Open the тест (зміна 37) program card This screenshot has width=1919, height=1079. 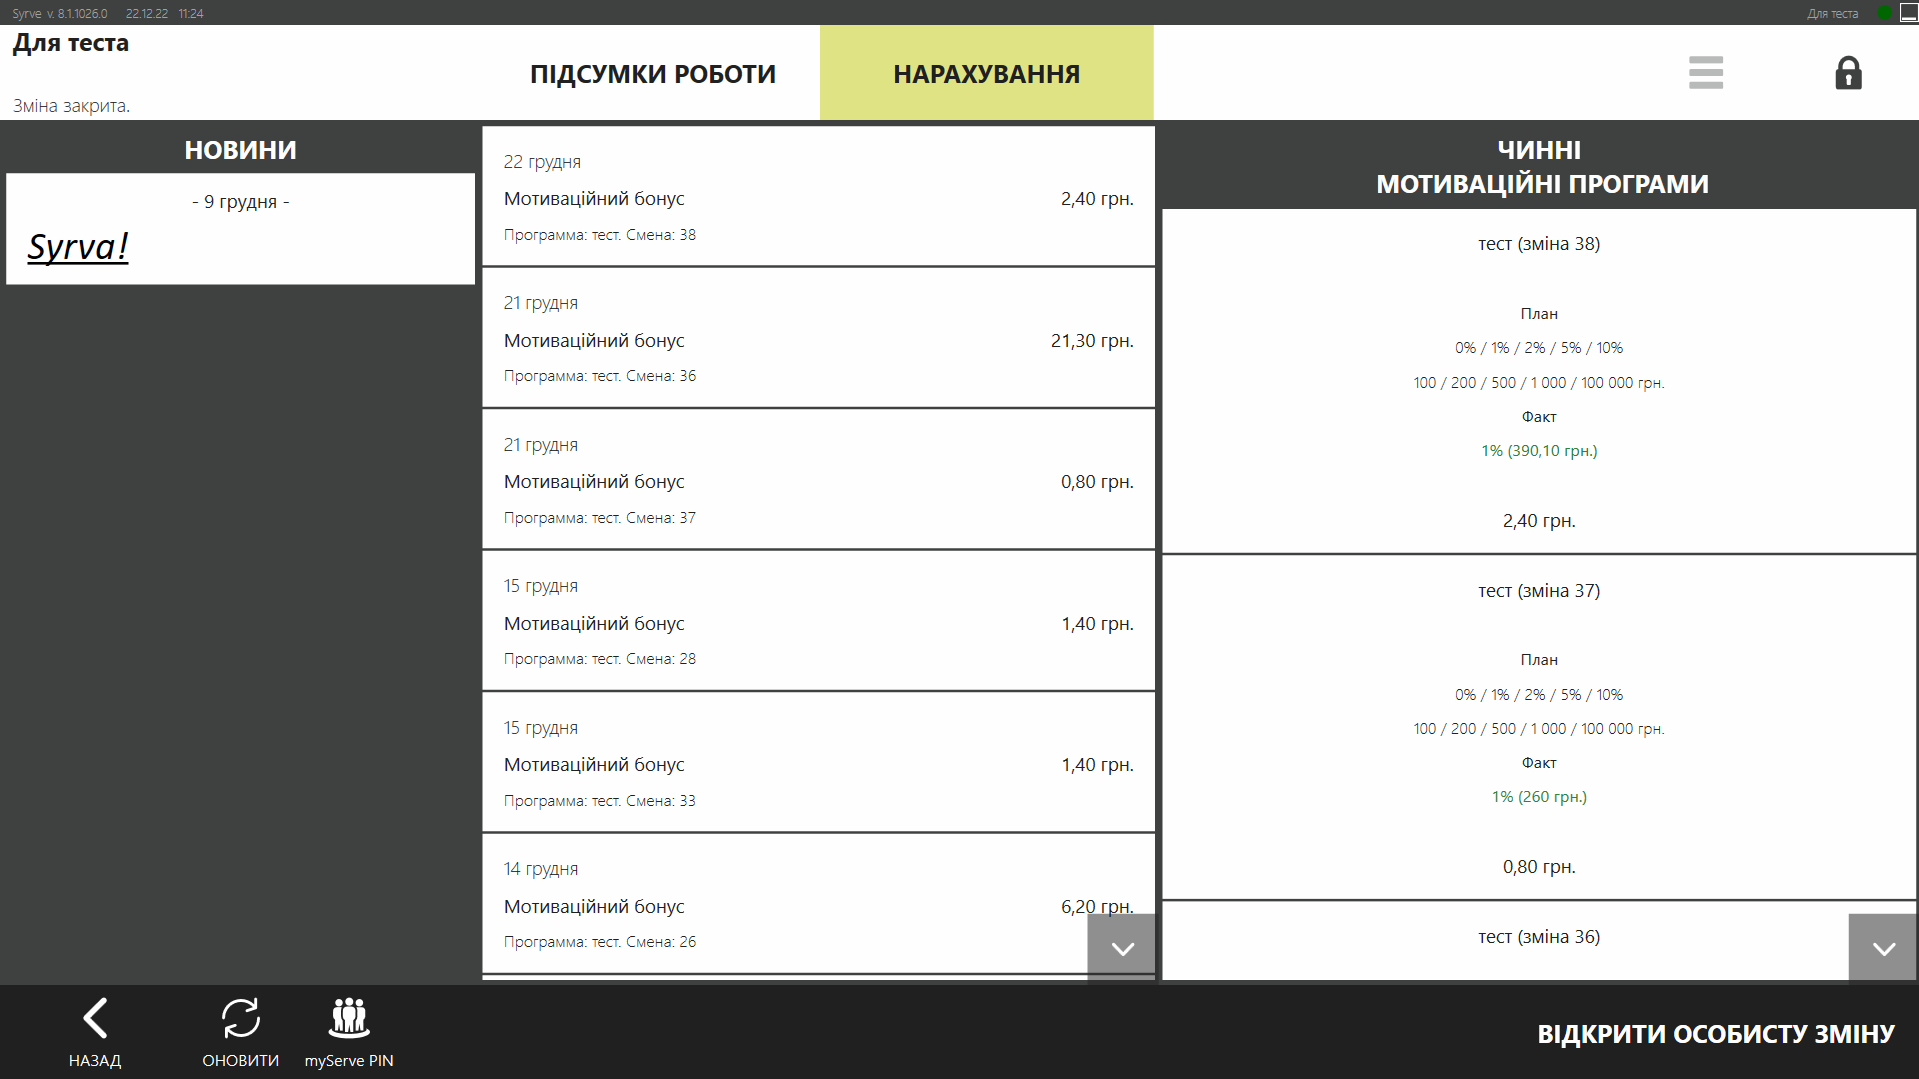(x=1538, y=727)
